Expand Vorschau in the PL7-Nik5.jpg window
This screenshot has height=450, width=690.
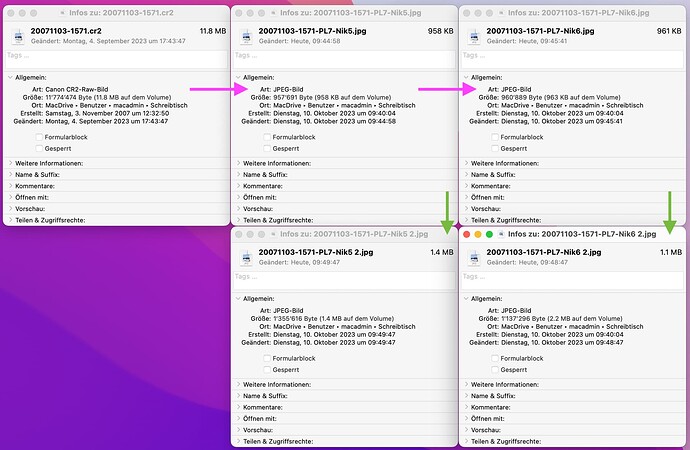pos(238,209)
